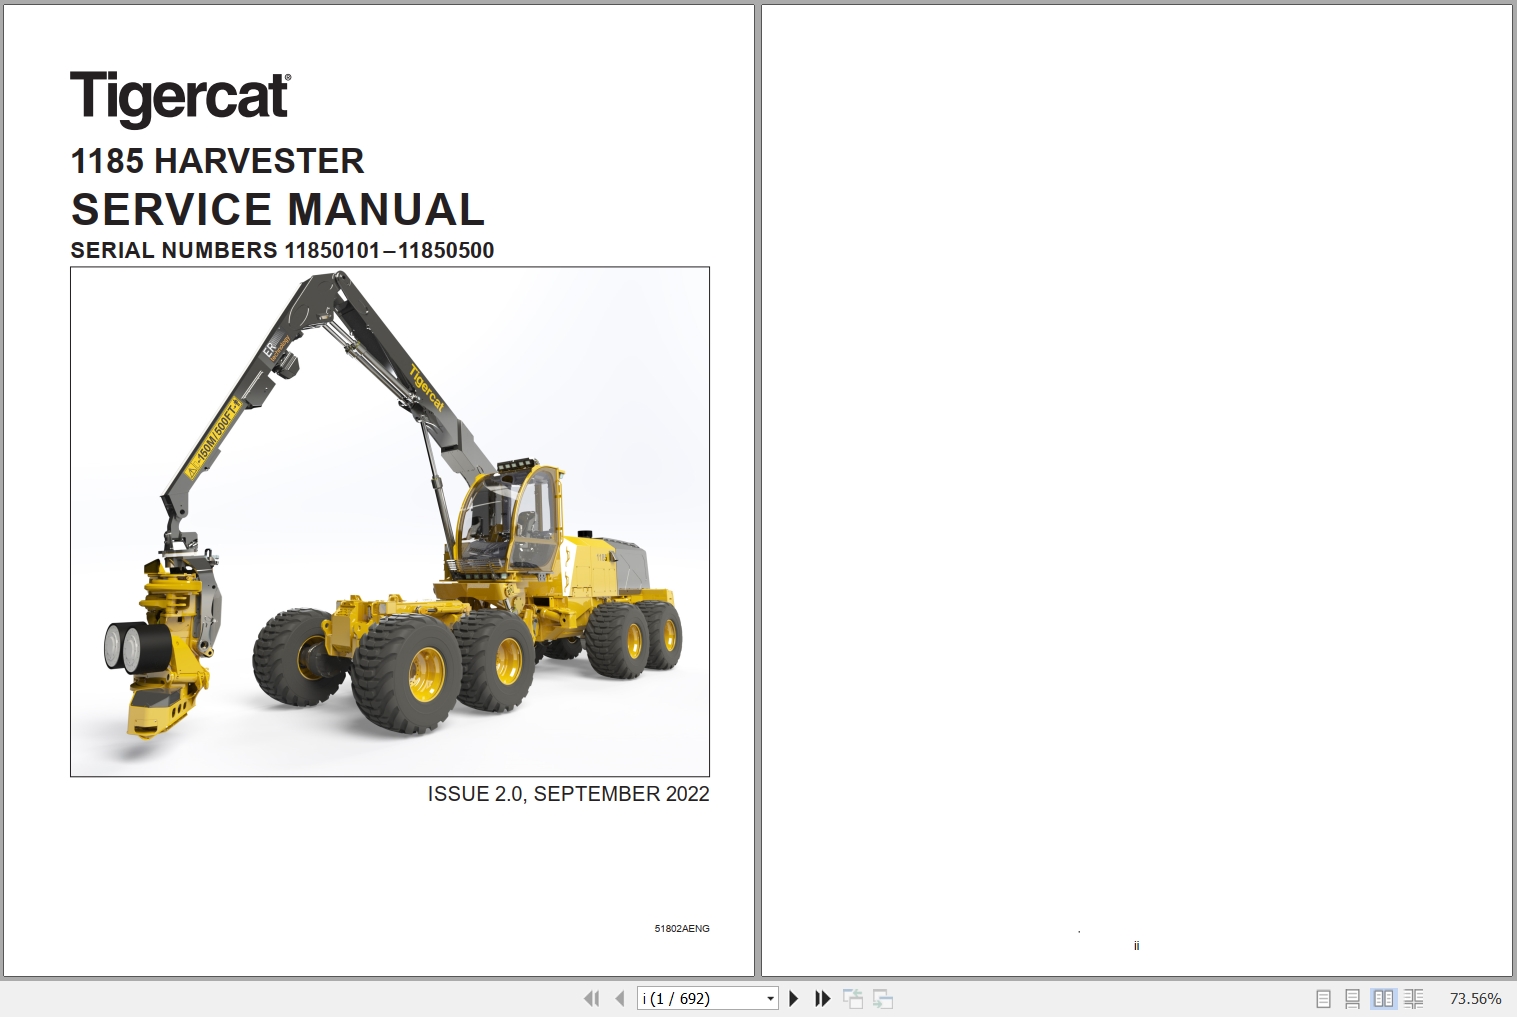Go back one page
The image size is (1517, 1017).
(620, 998)
